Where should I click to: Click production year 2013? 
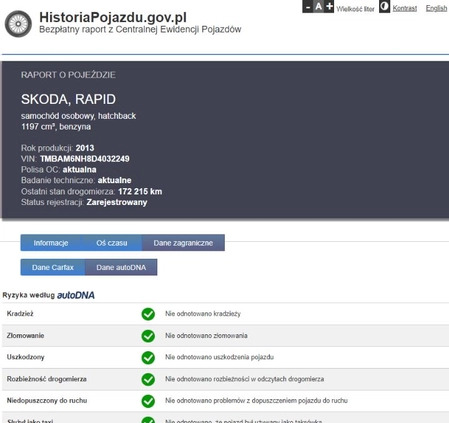tap(85, 148)
